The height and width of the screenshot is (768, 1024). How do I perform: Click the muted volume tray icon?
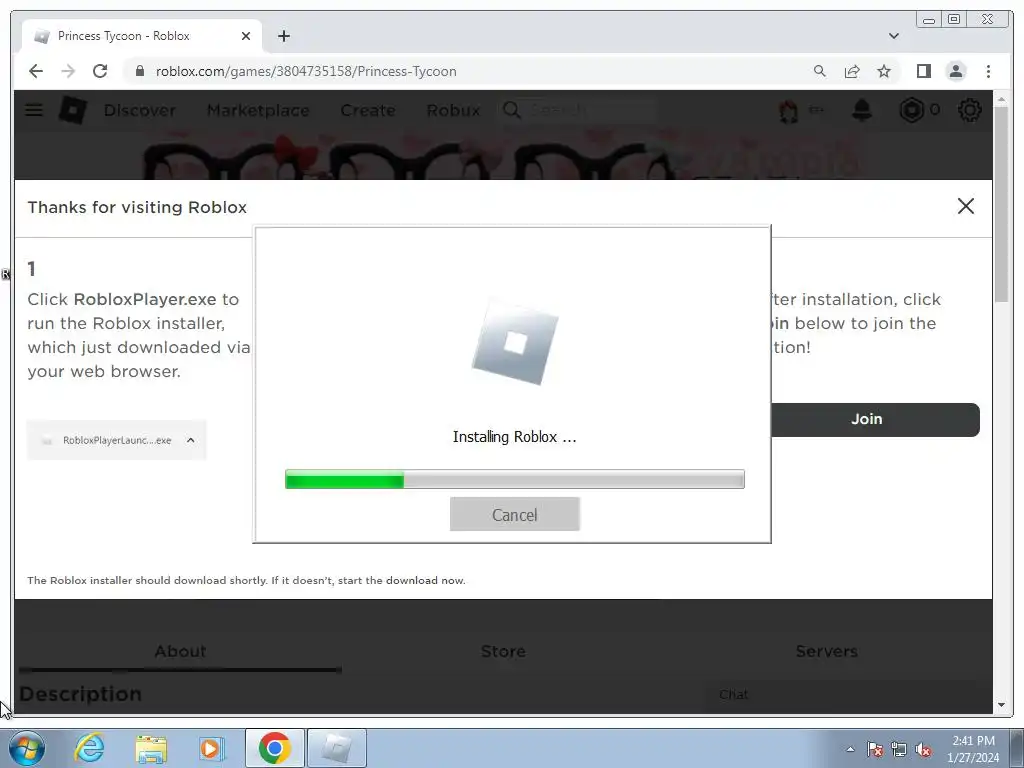point(923,749)
